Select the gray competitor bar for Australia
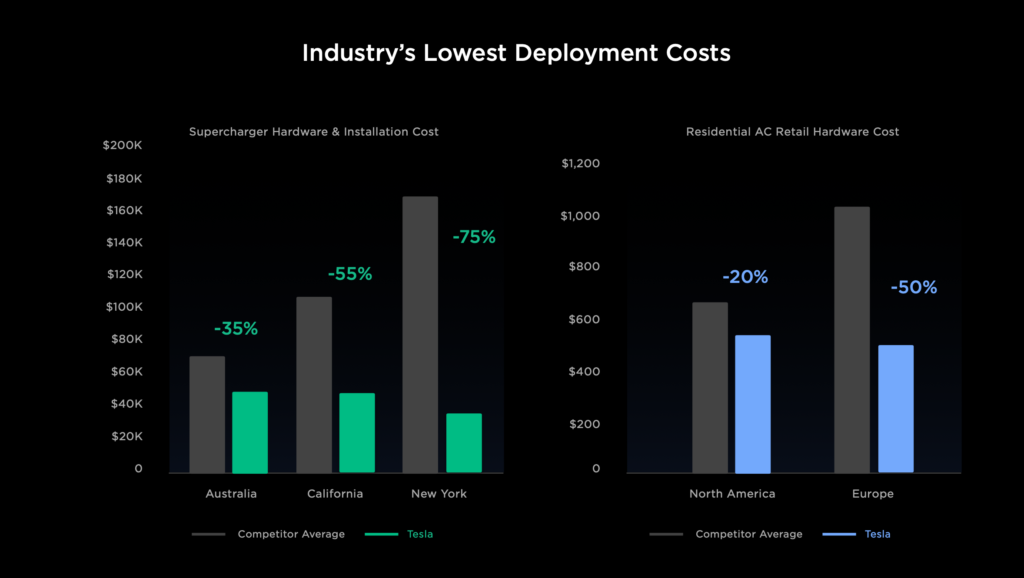 point(207,415)
